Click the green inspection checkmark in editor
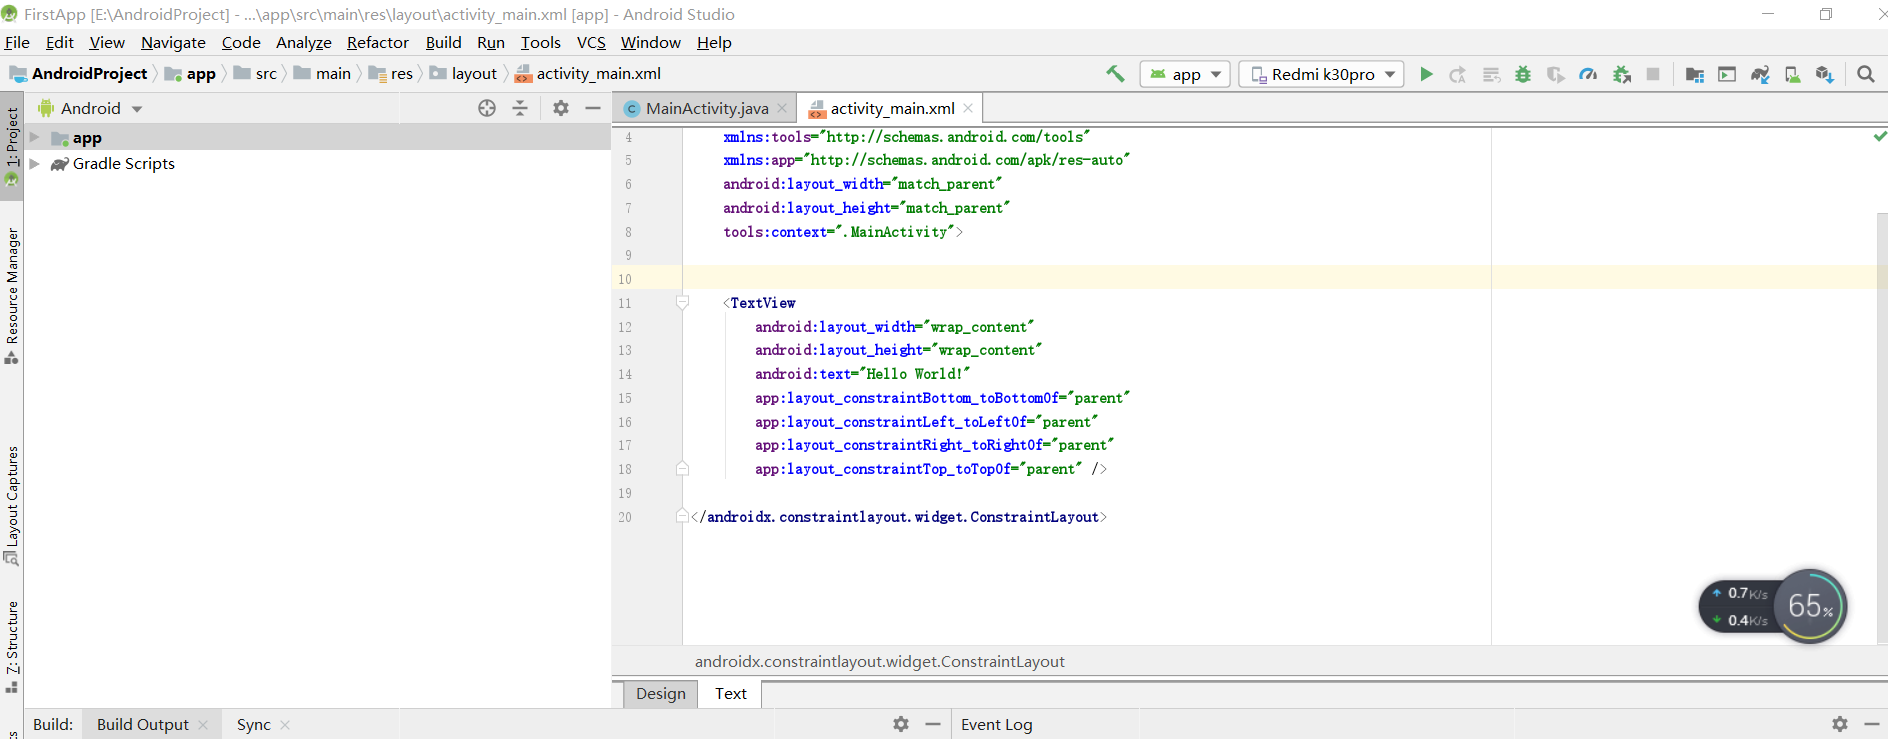 (1880, 136)
